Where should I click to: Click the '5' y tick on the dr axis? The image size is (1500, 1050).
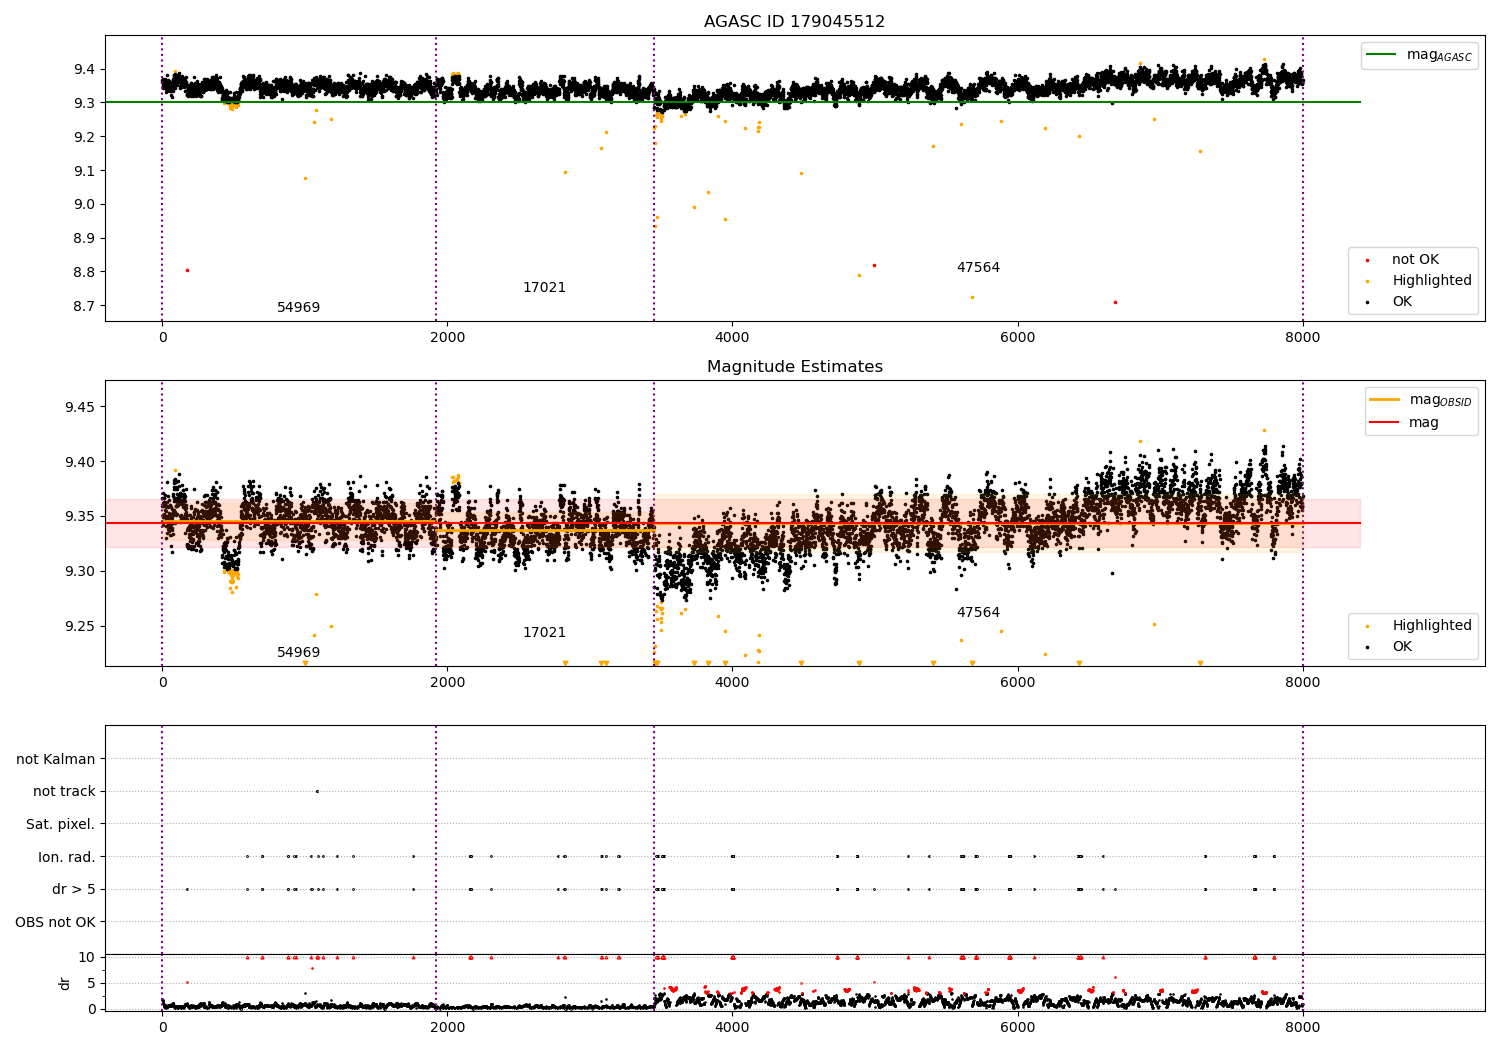91,984
